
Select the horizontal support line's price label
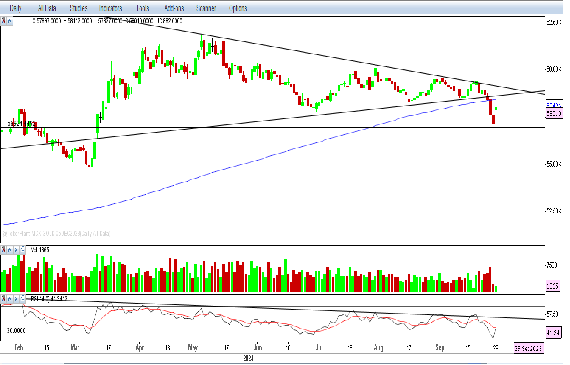[x=22, y=124]
